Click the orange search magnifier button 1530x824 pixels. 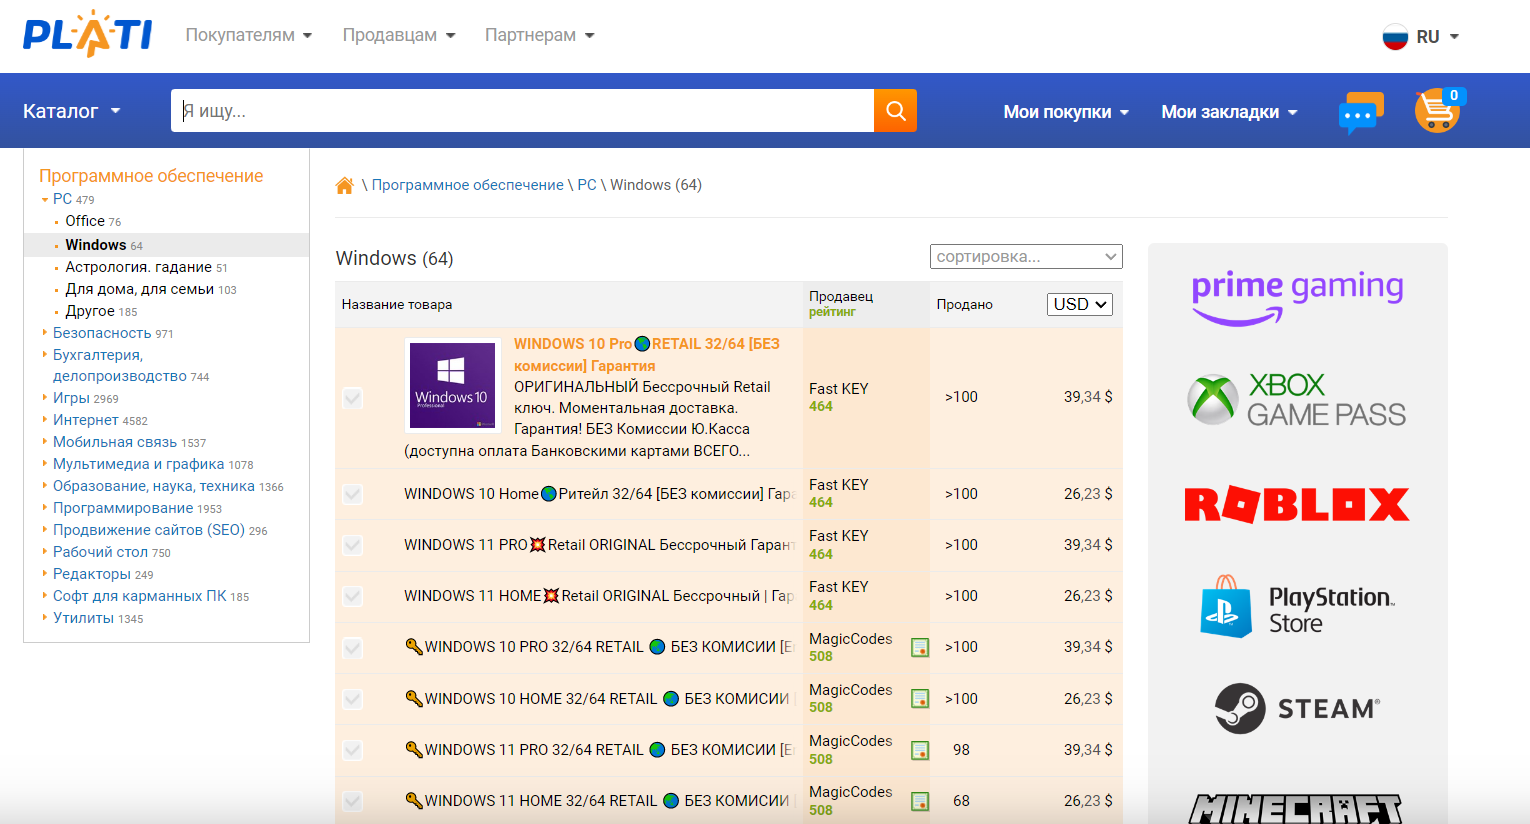click(895, 111)
